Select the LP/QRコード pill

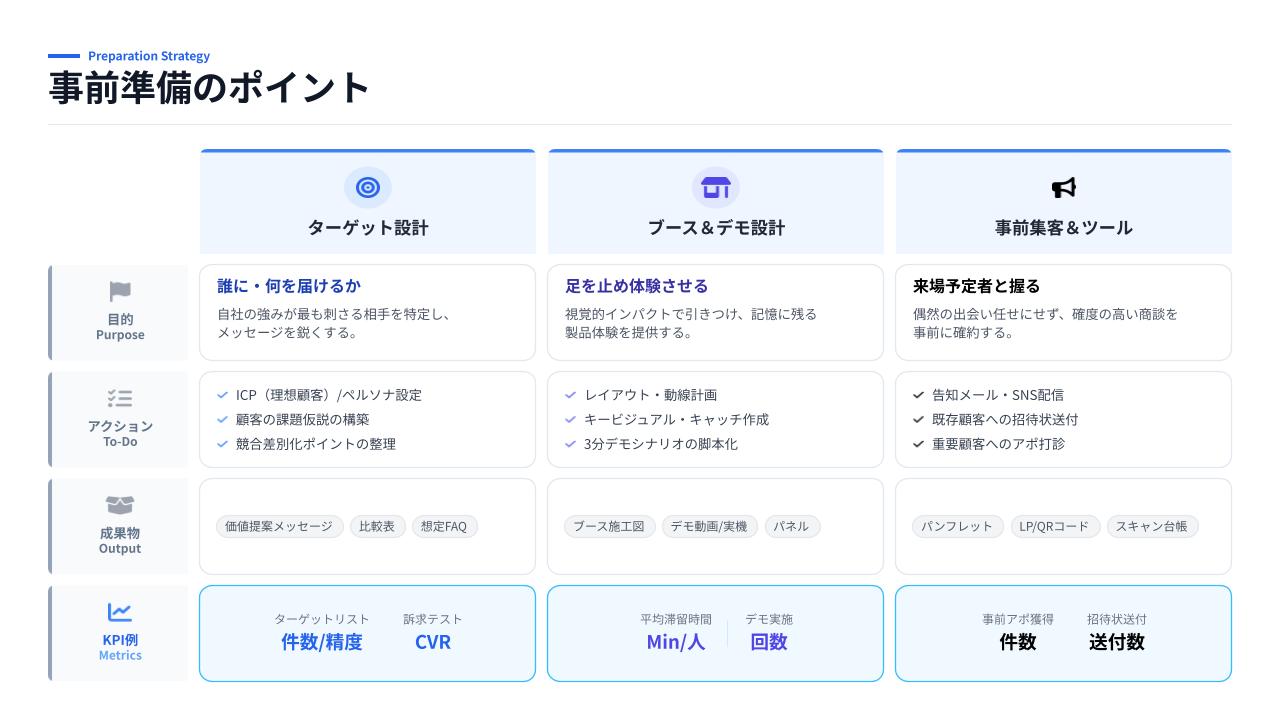click(1055, 526)
